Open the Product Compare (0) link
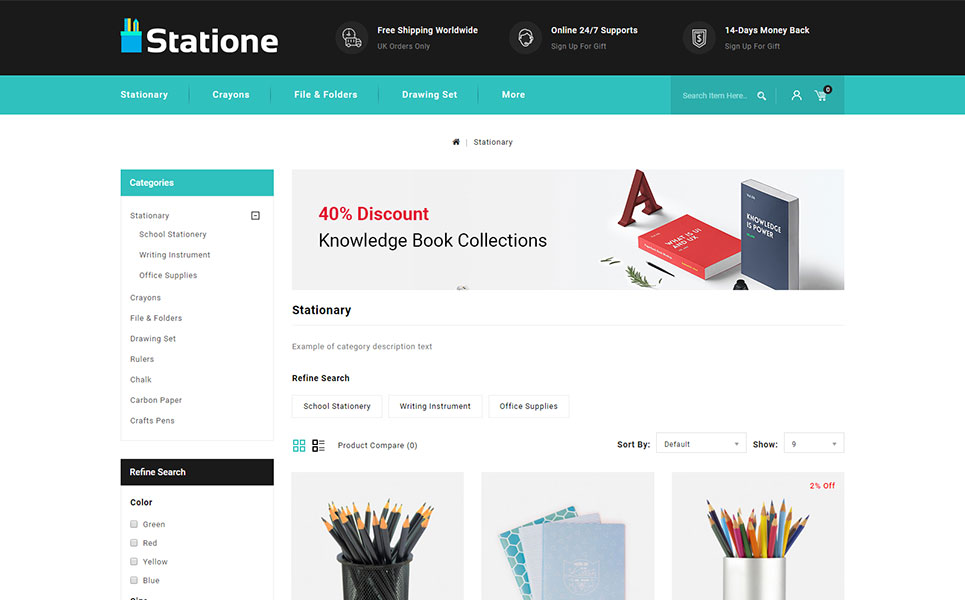Screen dimensions: 965x600 click(377, 446)
